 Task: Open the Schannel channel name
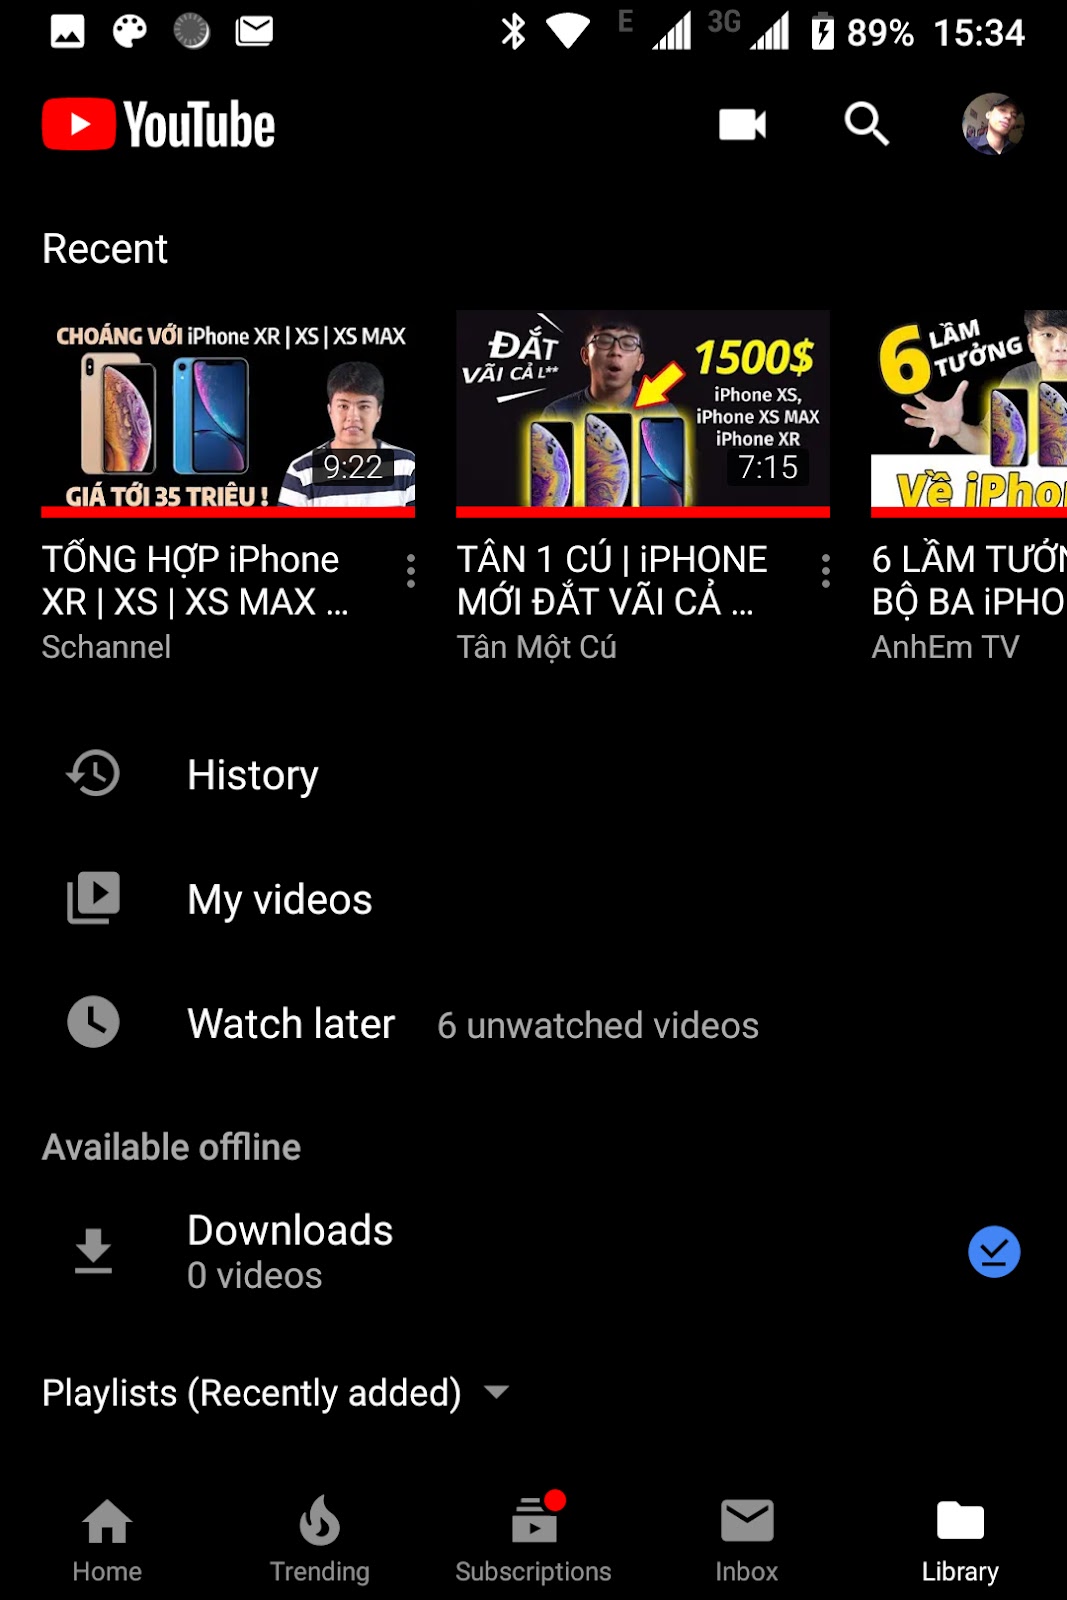coord(106,647)
